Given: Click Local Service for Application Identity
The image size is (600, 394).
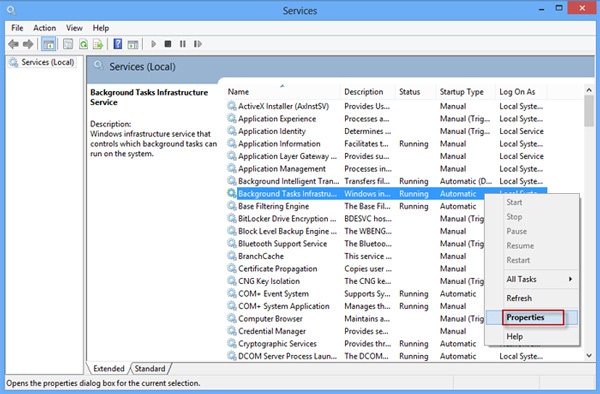Looking at the screenshot, I should (521, 131).
